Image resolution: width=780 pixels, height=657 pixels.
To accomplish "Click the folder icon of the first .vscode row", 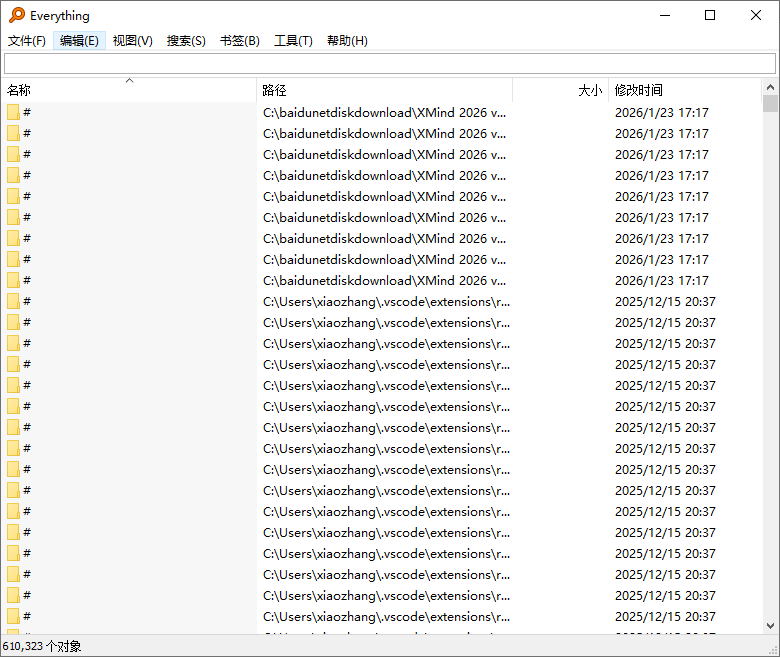I will [x=13, y=301].
